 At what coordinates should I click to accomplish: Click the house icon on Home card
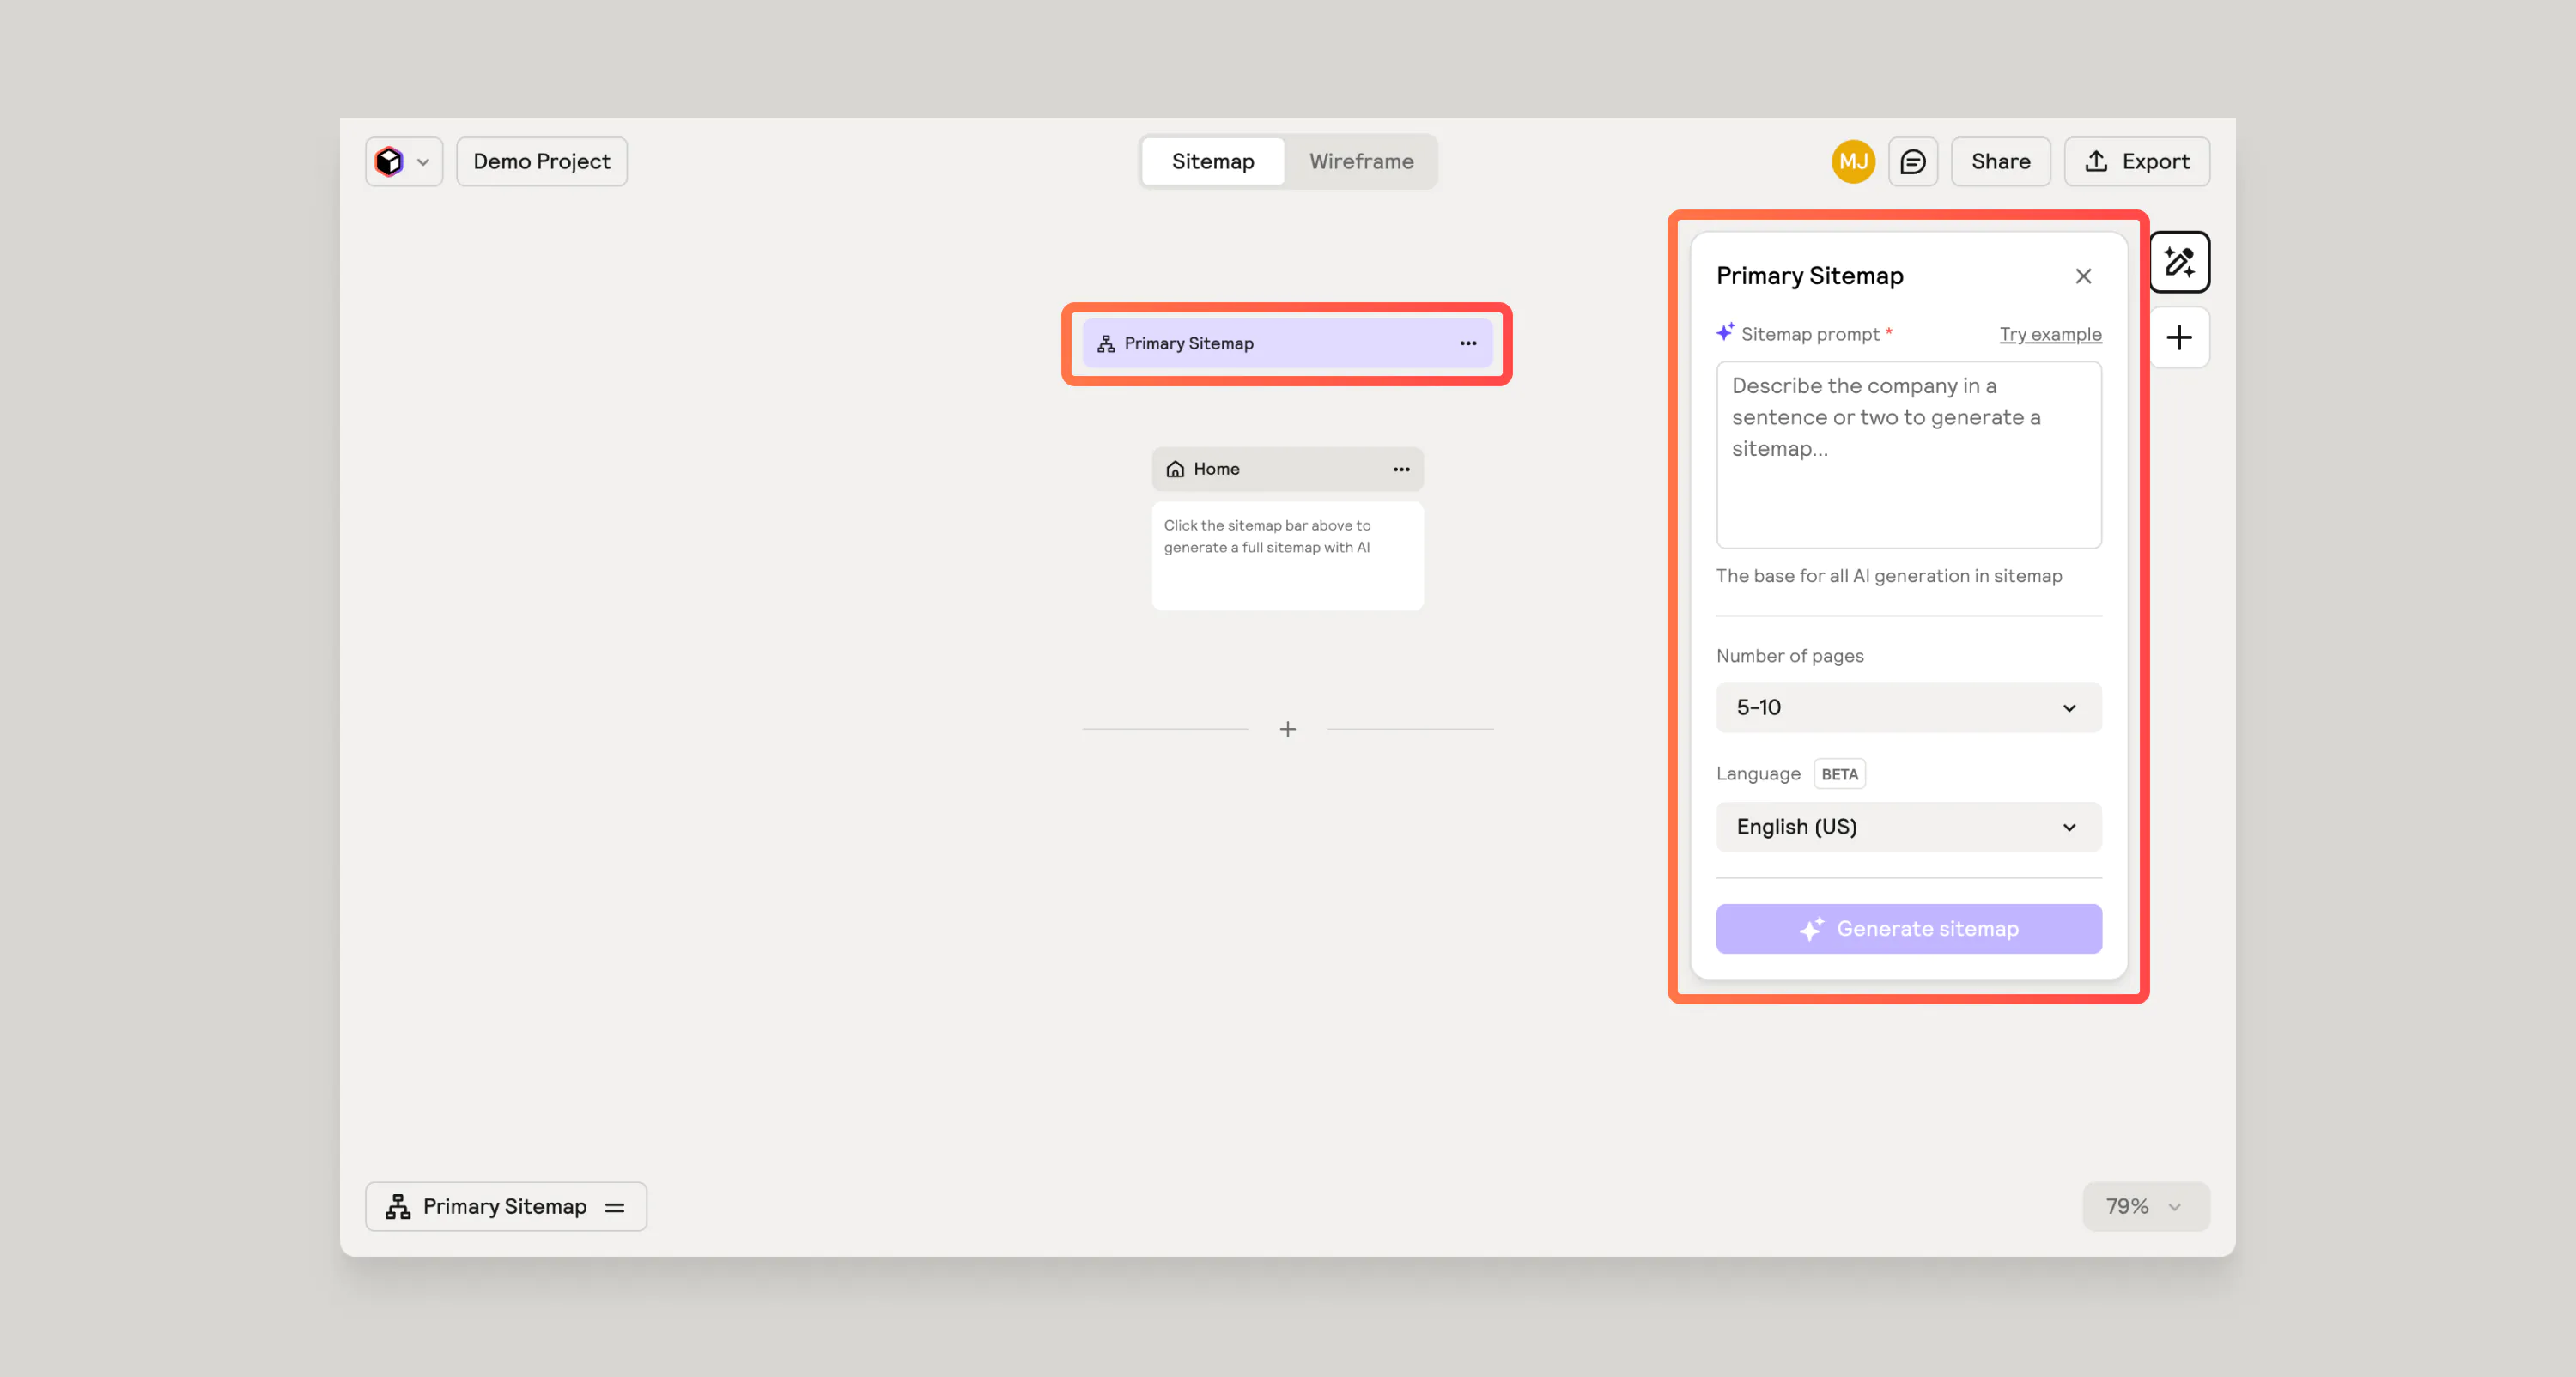(1175, 469)
